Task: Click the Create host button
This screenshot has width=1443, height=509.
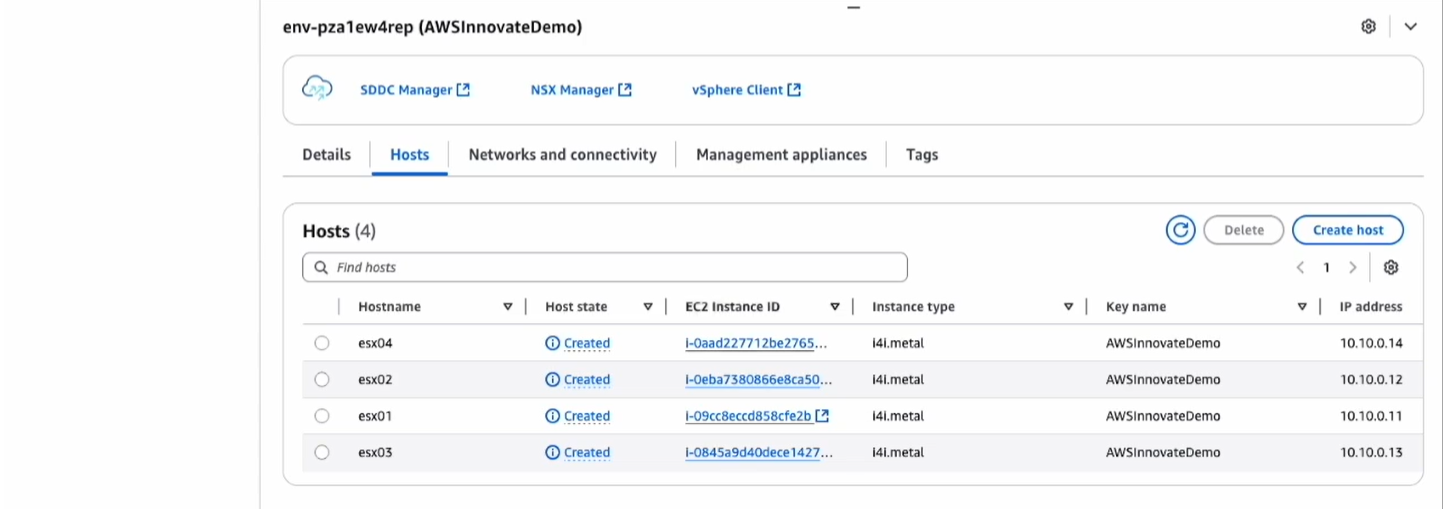Action: (x=1347, y=230)
